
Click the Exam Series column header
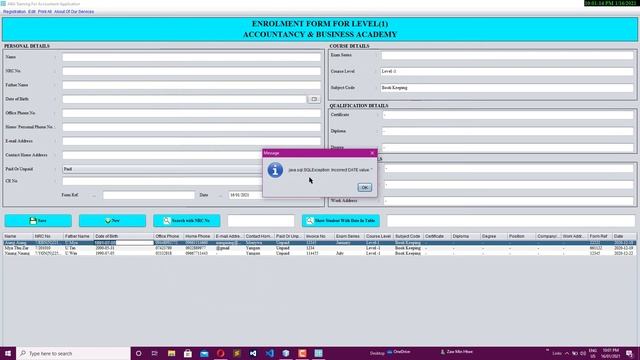[349, 236]
